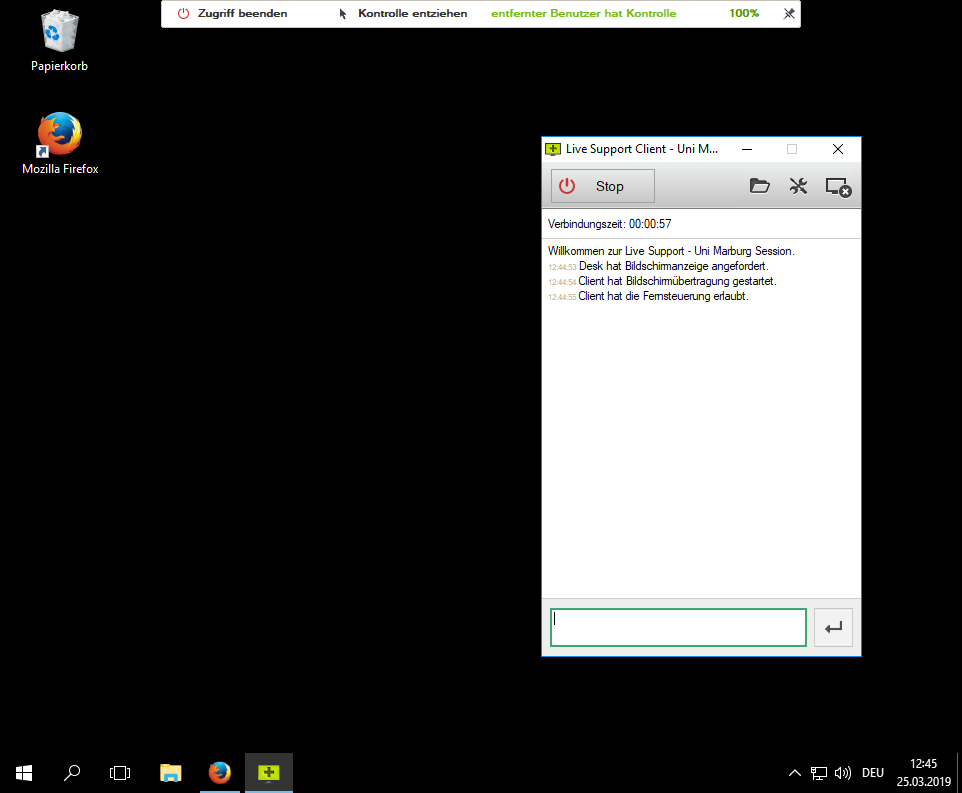Open the tools settings icon
The image size is (962, 793).
point(798,186)
